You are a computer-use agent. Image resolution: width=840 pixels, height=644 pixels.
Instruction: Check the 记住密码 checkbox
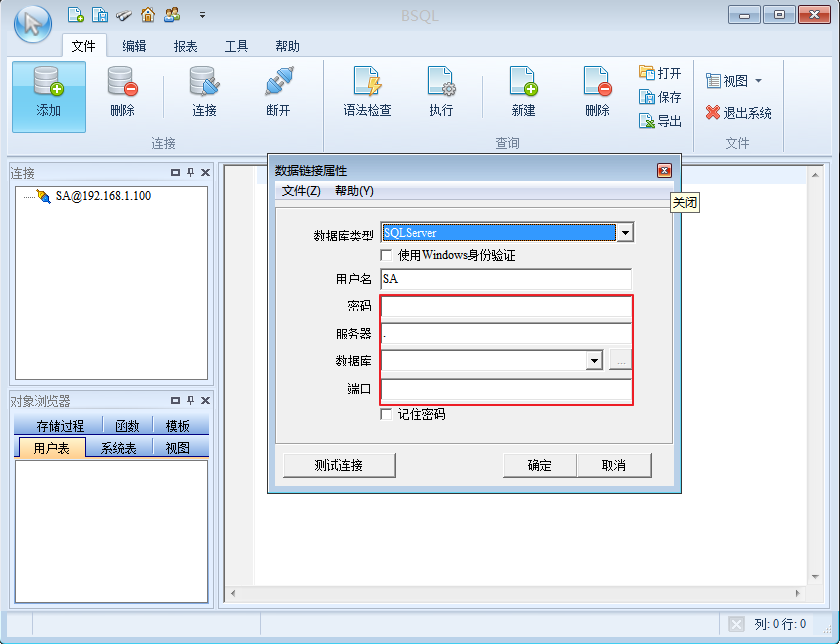[386, 414]
